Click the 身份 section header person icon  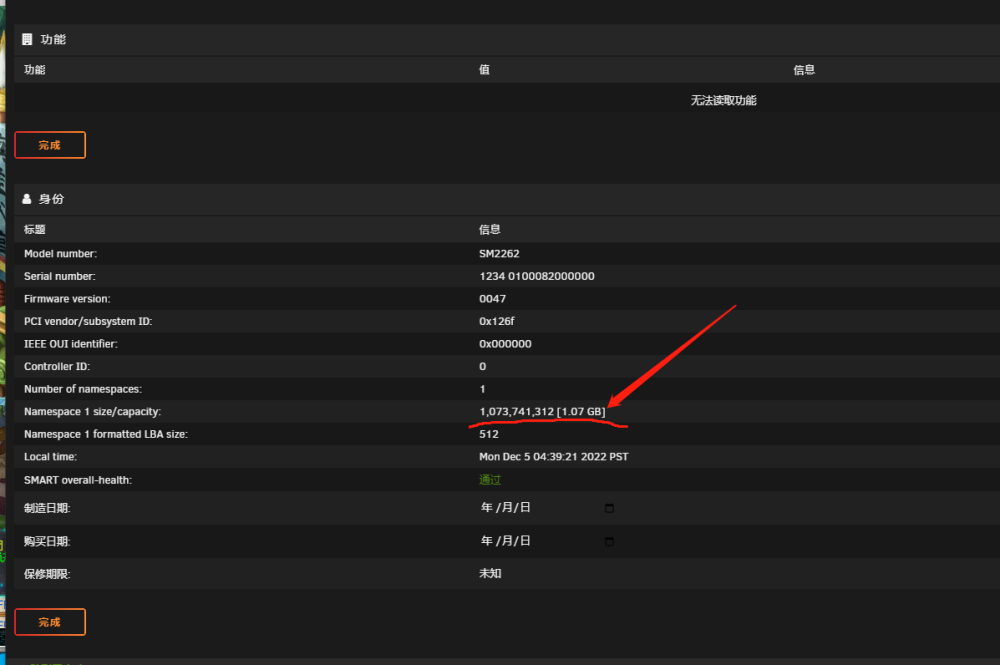click(x=27, y=199)
